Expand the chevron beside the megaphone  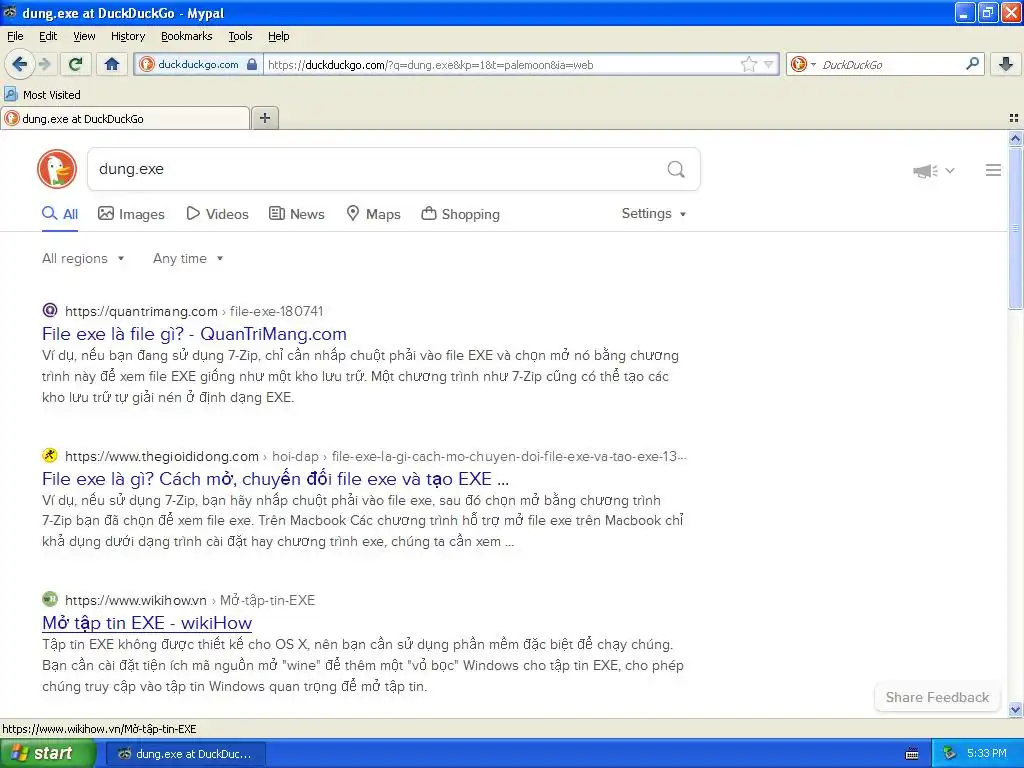950,170
